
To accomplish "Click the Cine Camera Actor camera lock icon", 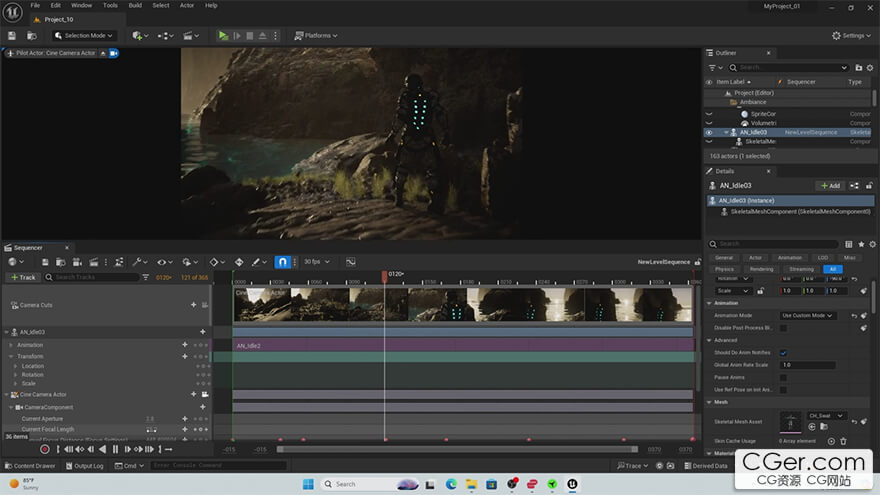I will pos(205,395).
